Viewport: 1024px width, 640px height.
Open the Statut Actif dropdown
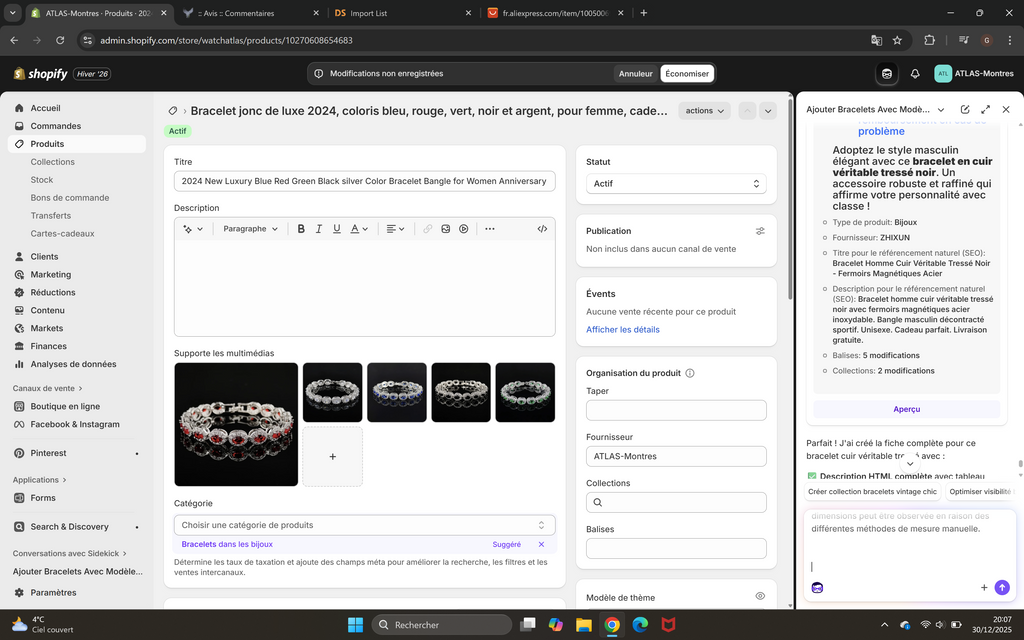click(x=676, y=184)
